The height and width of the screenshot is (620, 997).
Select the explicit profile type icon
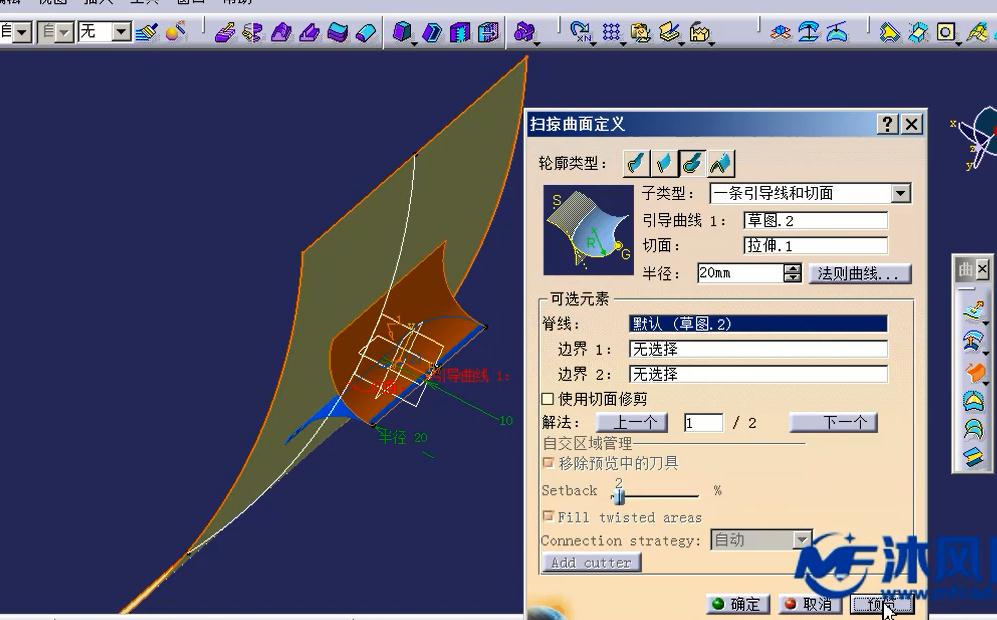pyautogui.click(x=635, y=163)
